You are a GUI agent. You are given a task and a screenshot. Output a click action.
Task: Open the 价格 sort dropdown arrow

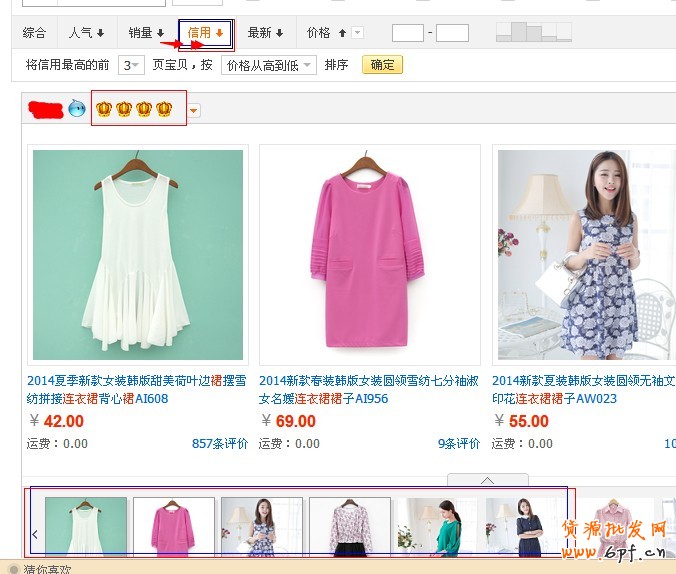click(x=358, y=33)
